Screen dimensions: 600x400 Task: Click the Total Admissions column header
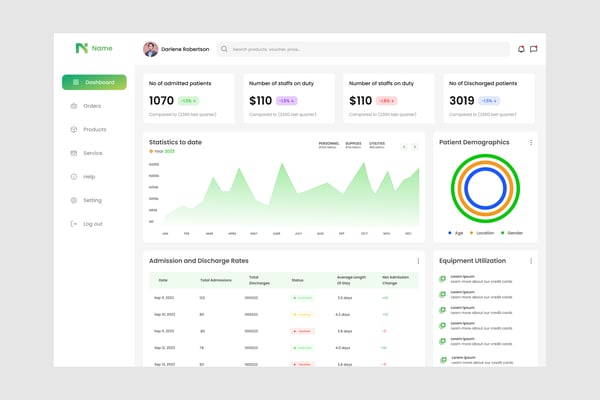tap(216, 280)
